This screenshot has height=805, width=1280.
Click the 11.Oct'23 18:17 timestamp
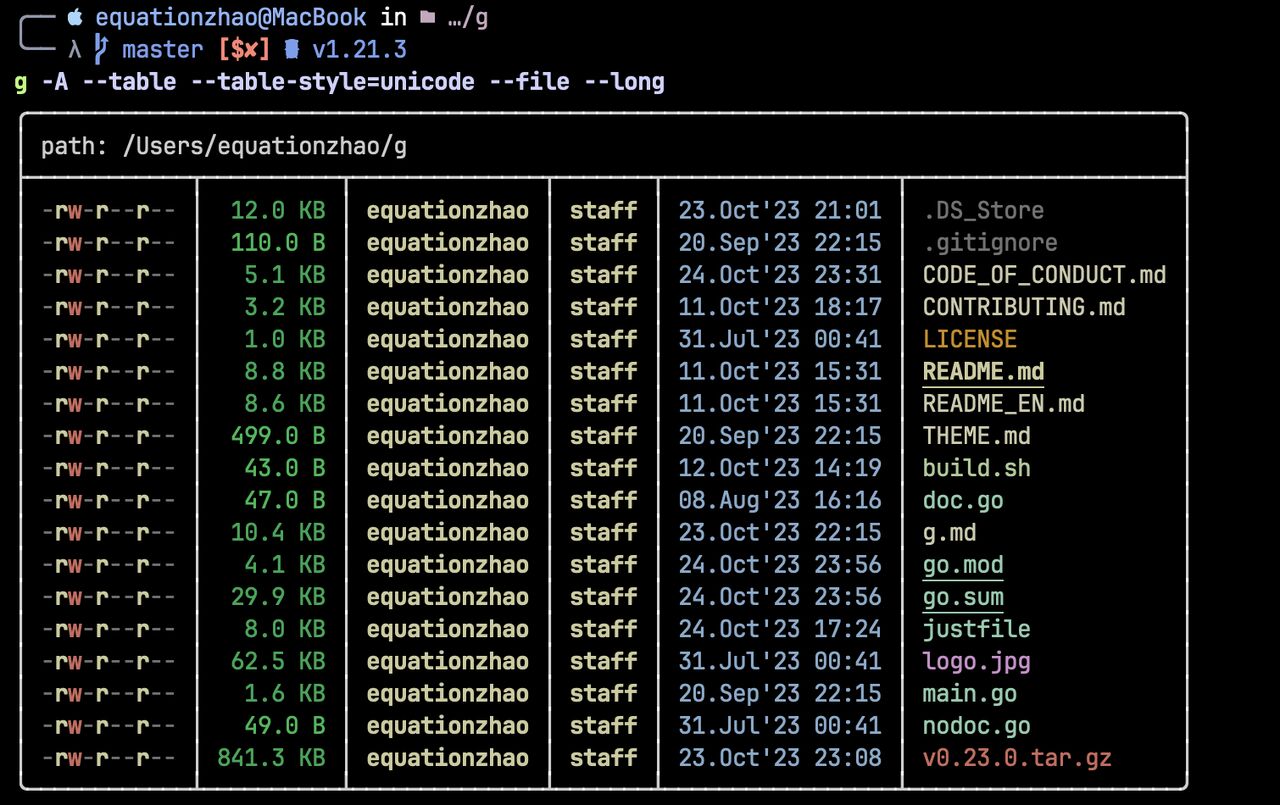[780, 307]
